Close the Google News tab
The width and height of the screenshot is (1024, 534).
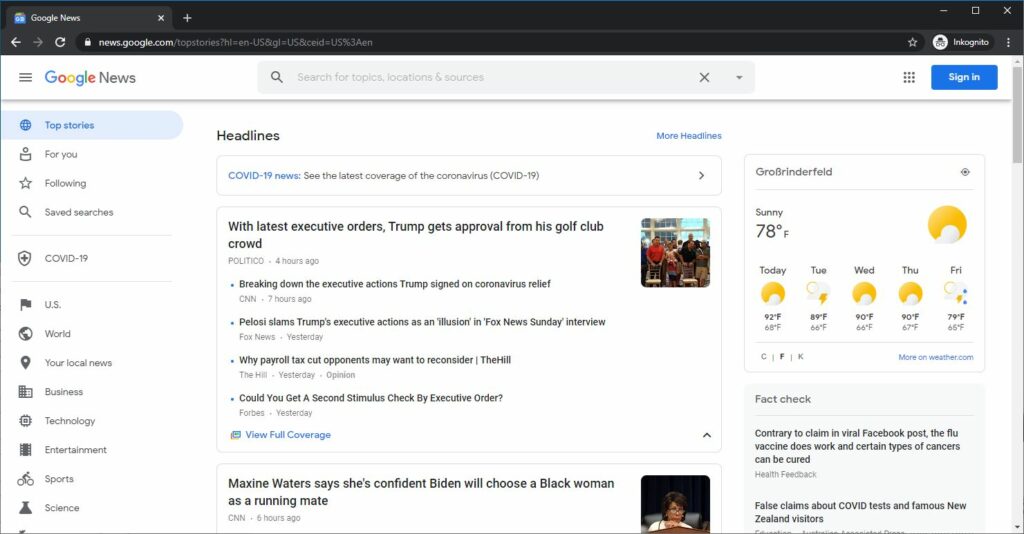161,18
